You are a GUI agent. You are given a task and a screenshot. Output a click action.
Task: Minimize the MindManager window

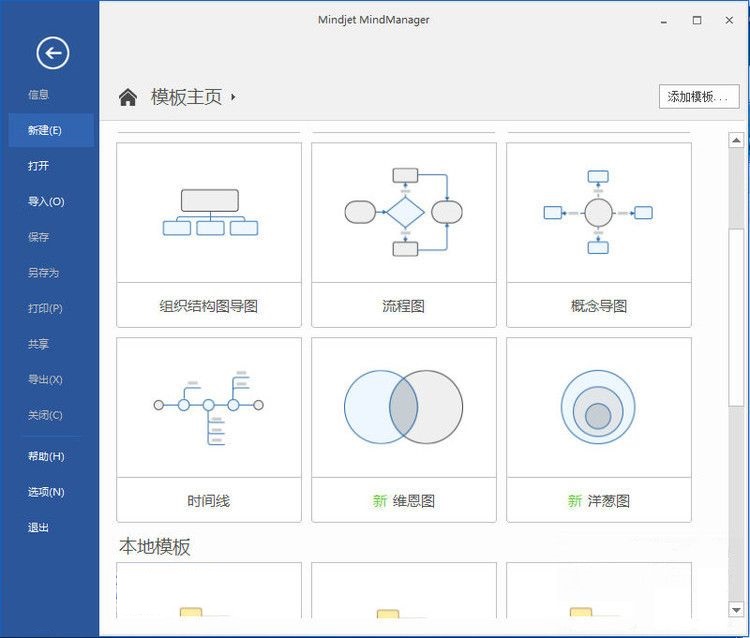coord(664,21)
